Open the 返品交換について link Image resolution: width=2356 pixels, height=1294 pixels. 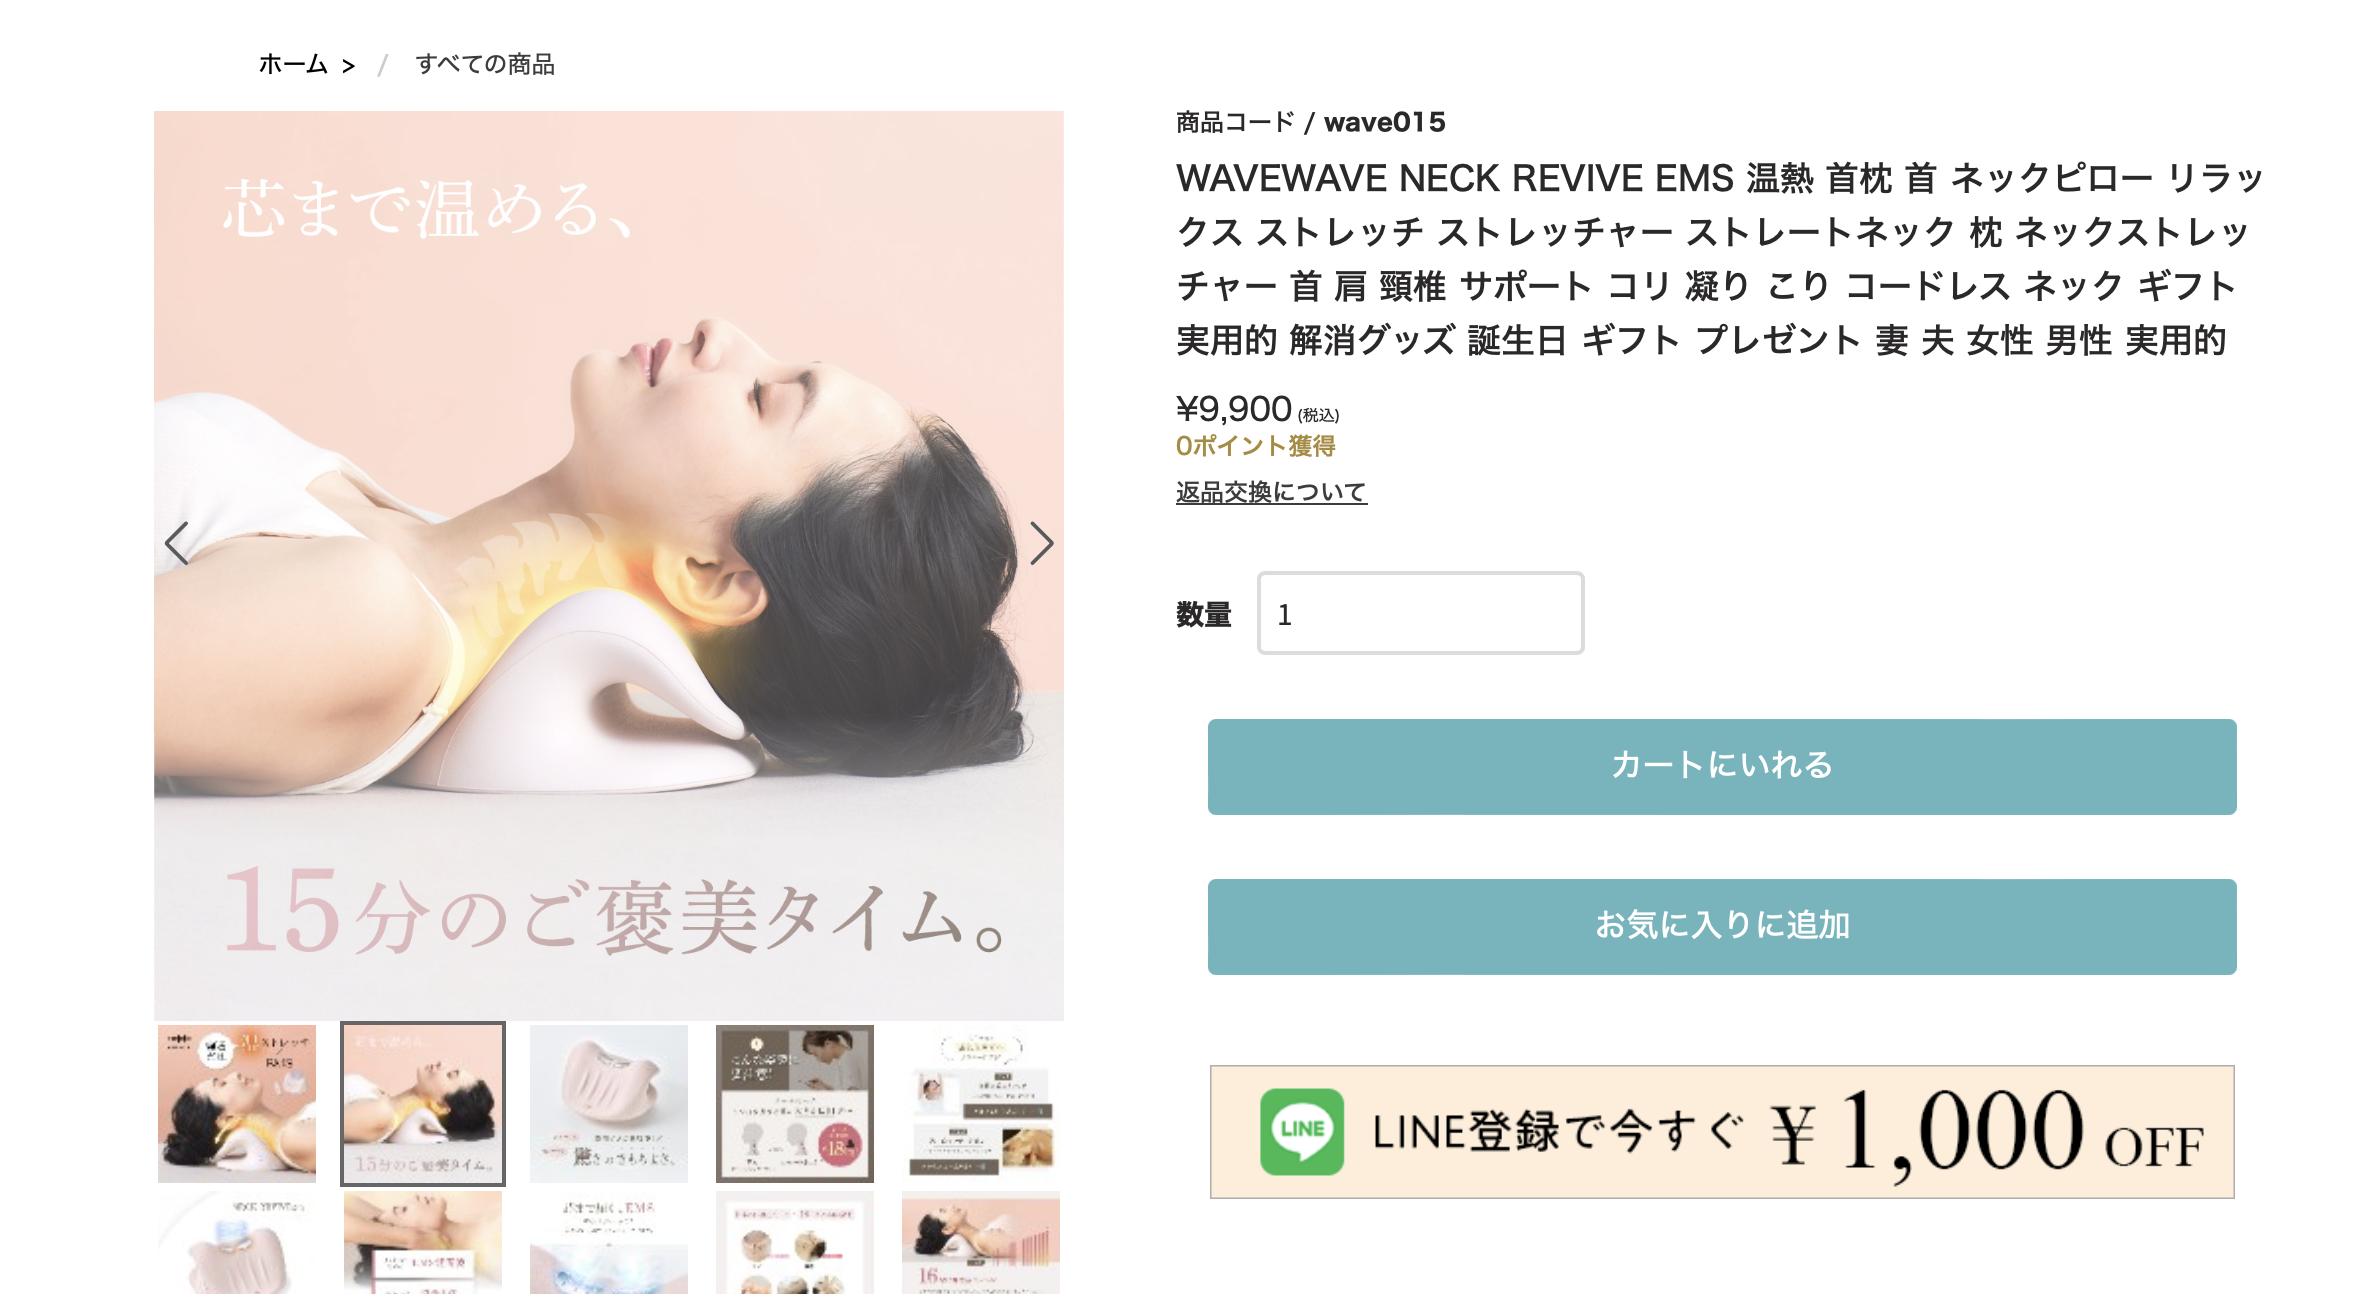click(x=1271, y=492)
